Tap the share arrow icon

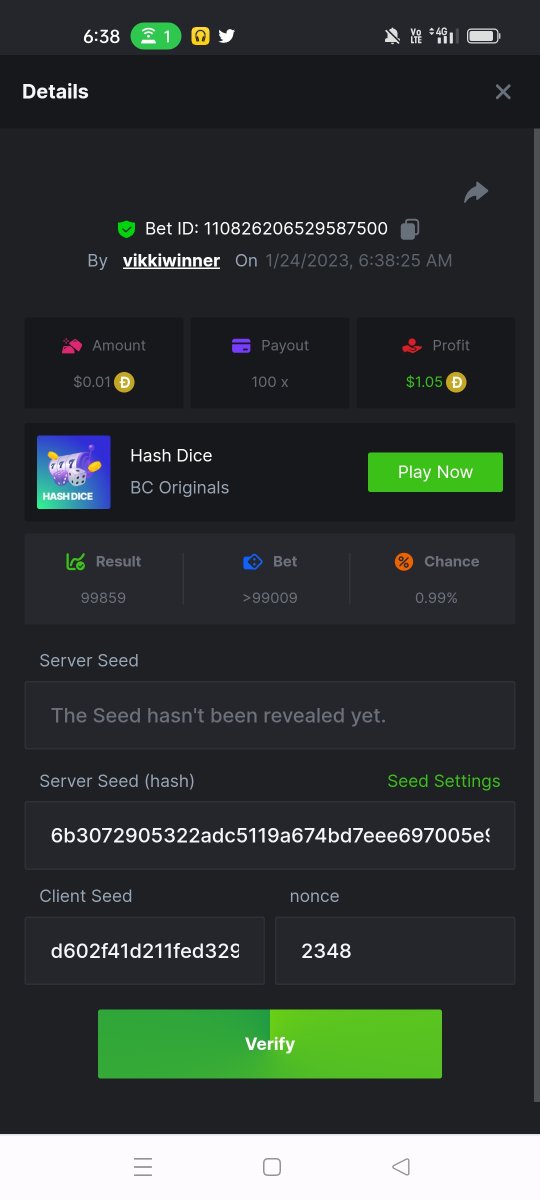pyautogui.click(x=476, y=192)
